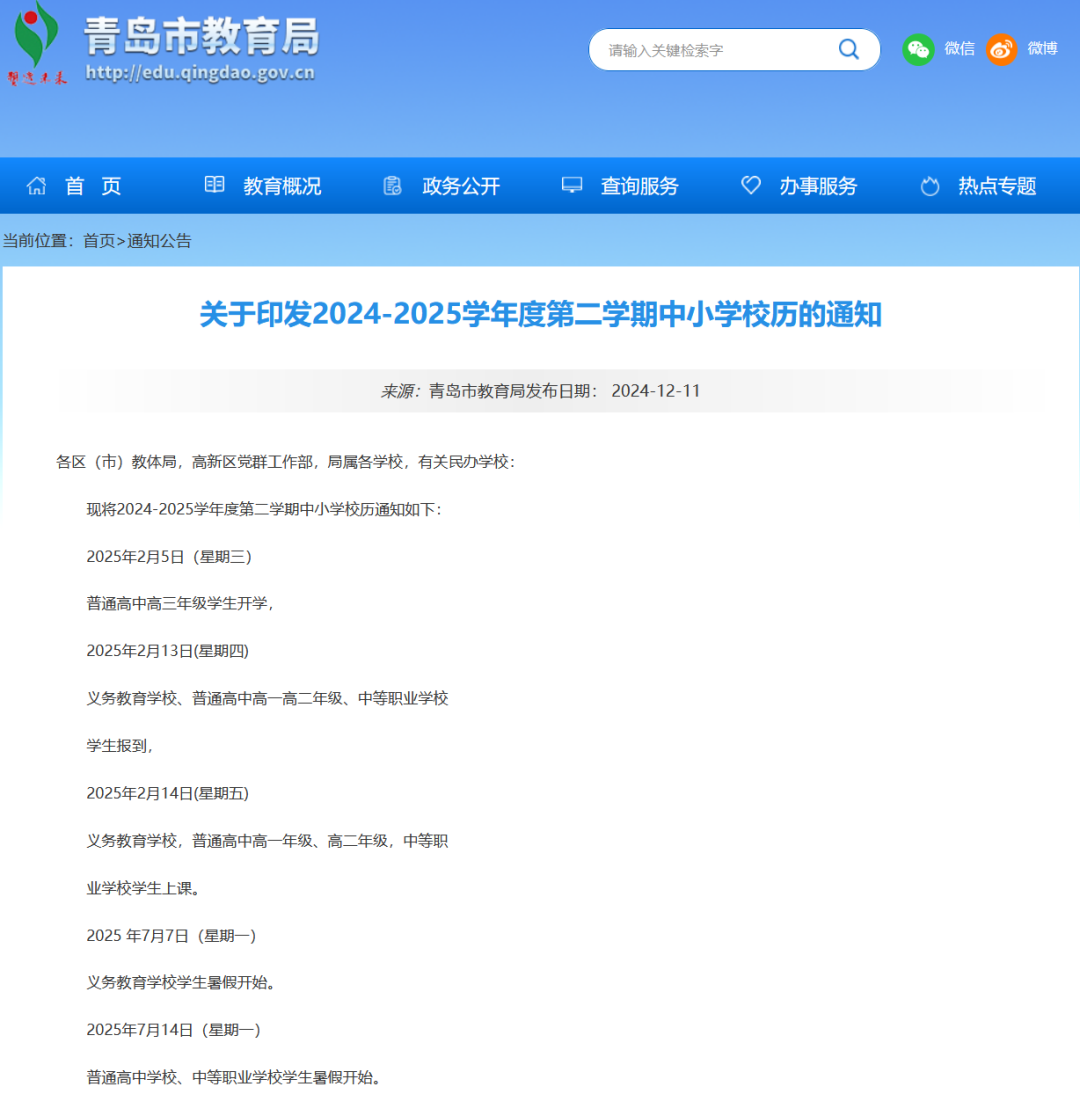Open the 教育概况 navigation menu

click(282, 186)
